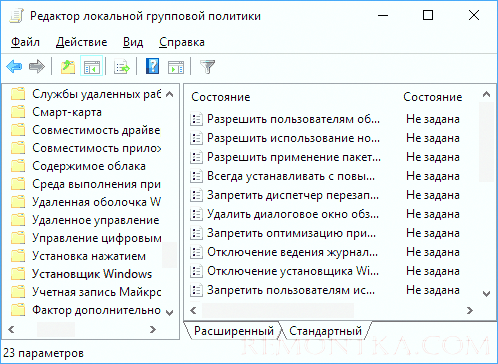Select Удаленная оболочка W tree folder
The width and height of the screenshot is (498, 364).
coord(86,202)
